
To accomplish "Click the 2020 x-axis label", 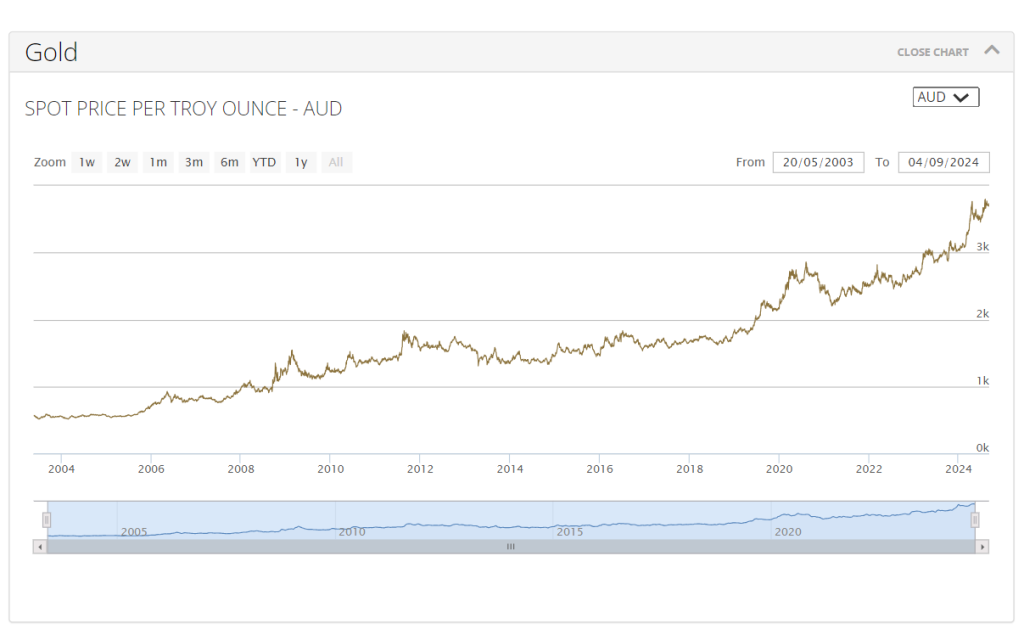I will click(779, 469).
